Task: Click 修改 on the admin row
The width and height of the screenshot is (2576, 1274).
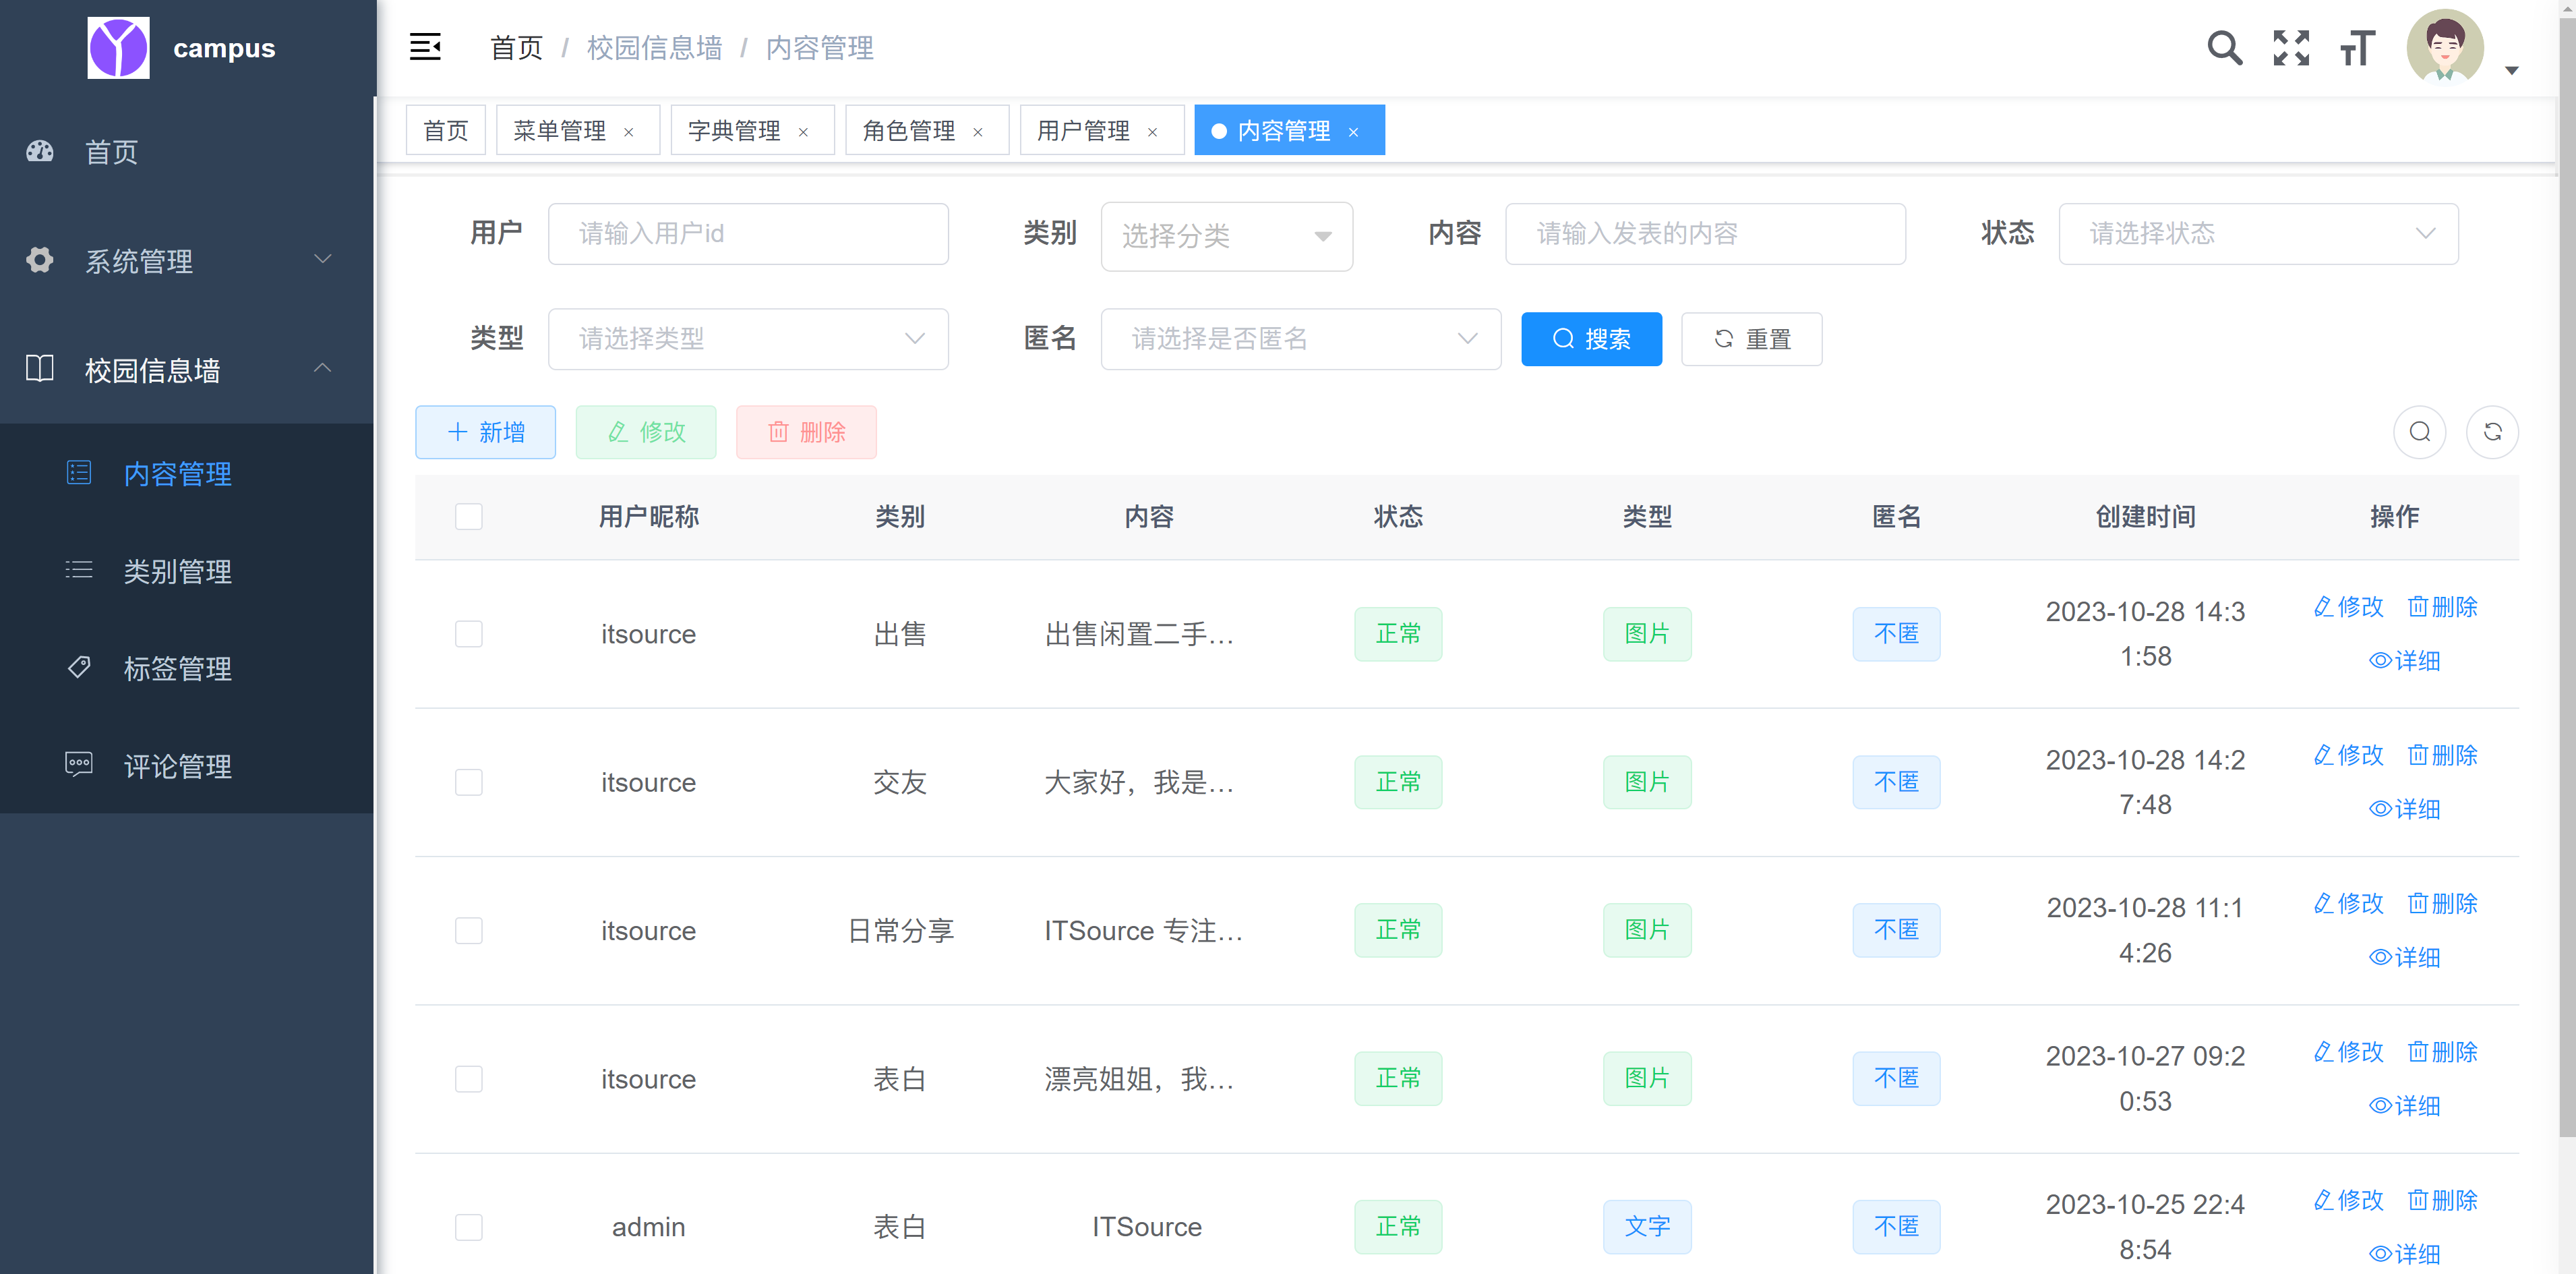Action: coord(2348,1200)
